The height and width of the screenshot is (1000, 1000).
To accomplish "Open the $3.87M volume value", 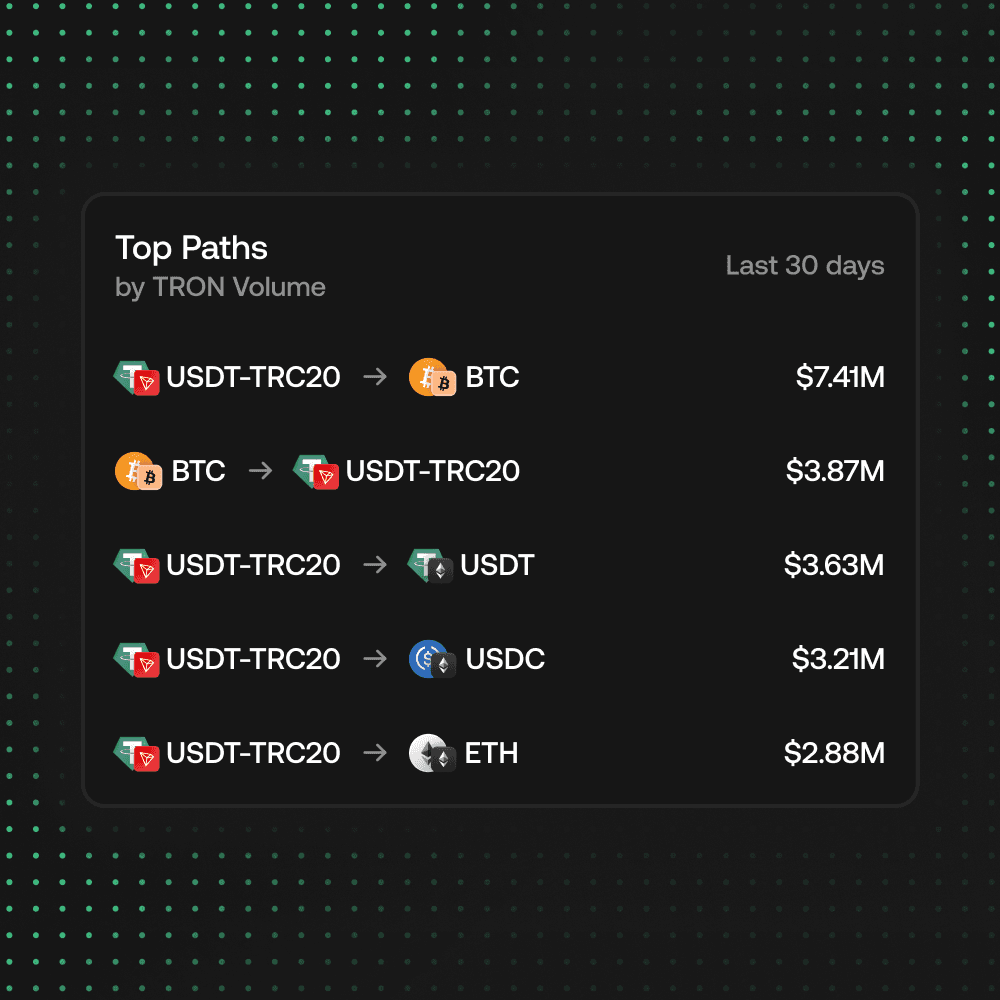I will (x=835, y=471).
